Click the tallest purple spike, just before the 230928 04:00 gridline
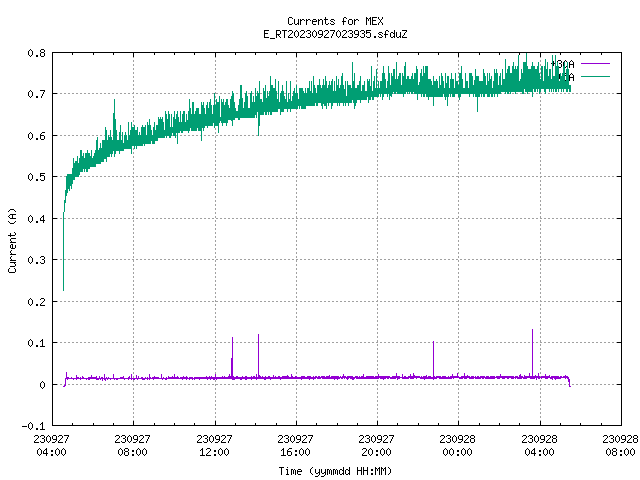Viewport: 640px width, 480px height. tap(532, 351)
